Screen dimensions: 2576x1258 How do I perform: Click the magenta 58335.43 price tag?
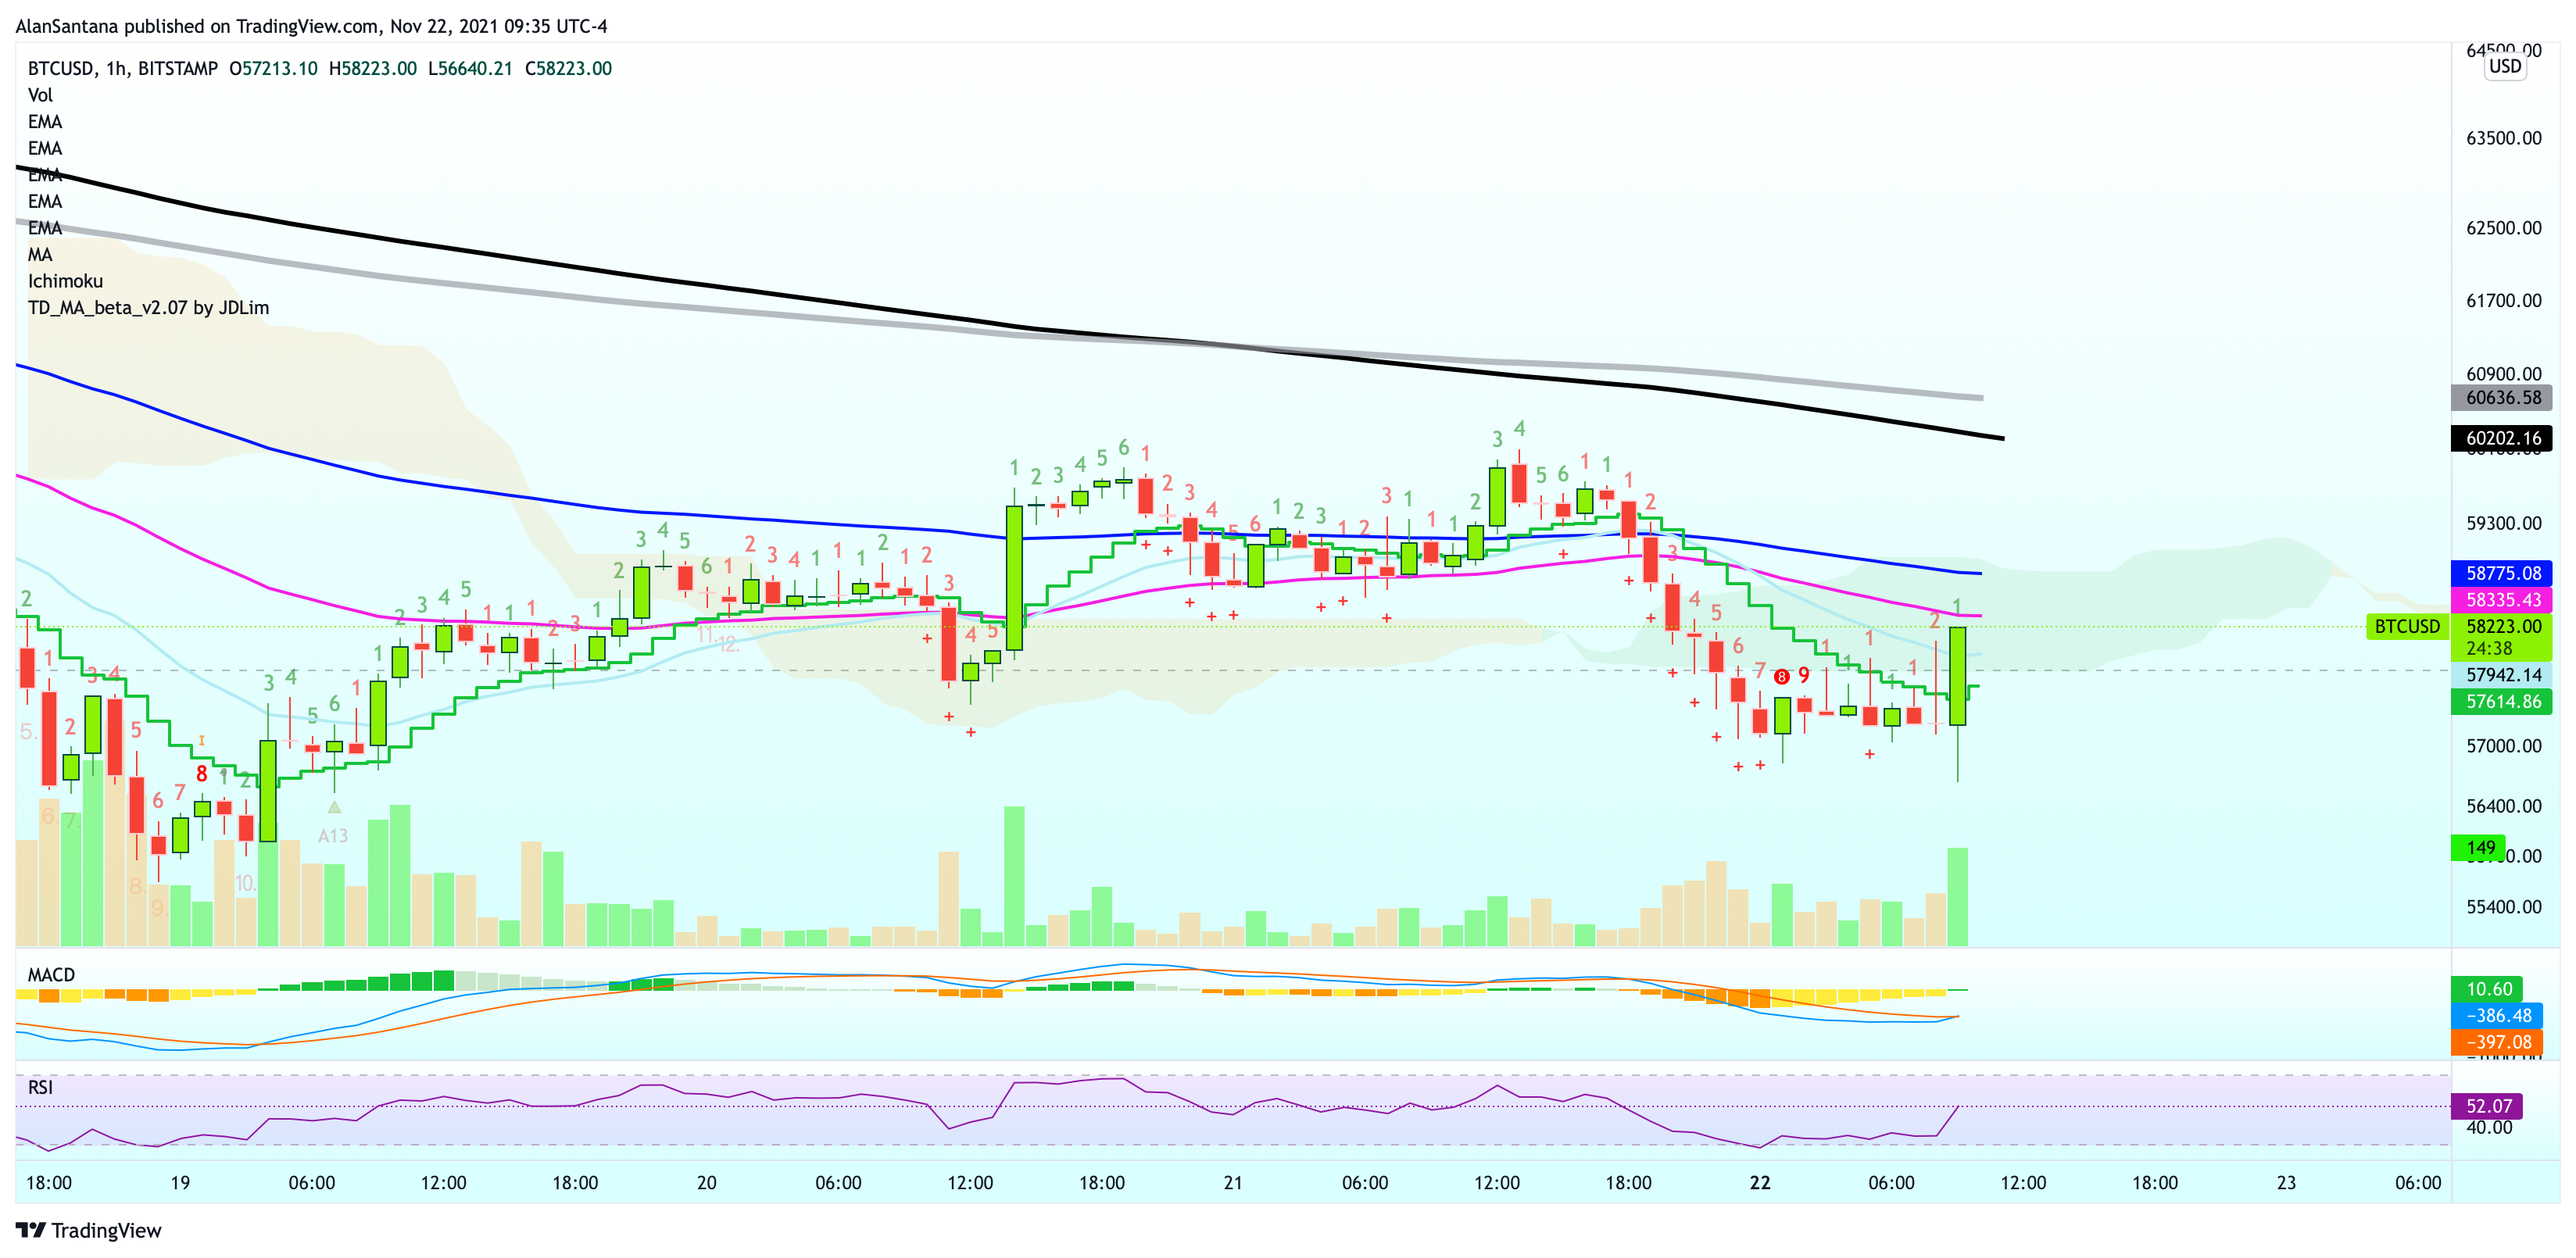[2502, 600]
